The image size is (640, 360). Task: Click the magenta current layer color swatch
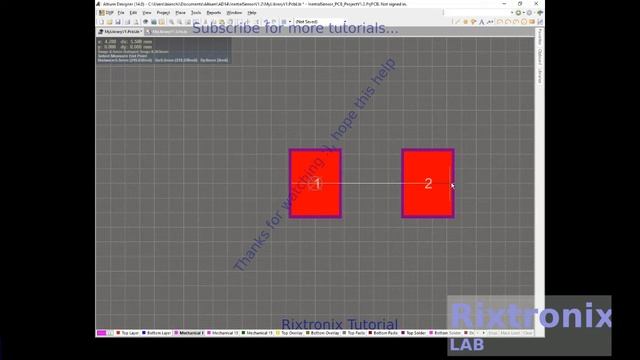pos(101,333)
